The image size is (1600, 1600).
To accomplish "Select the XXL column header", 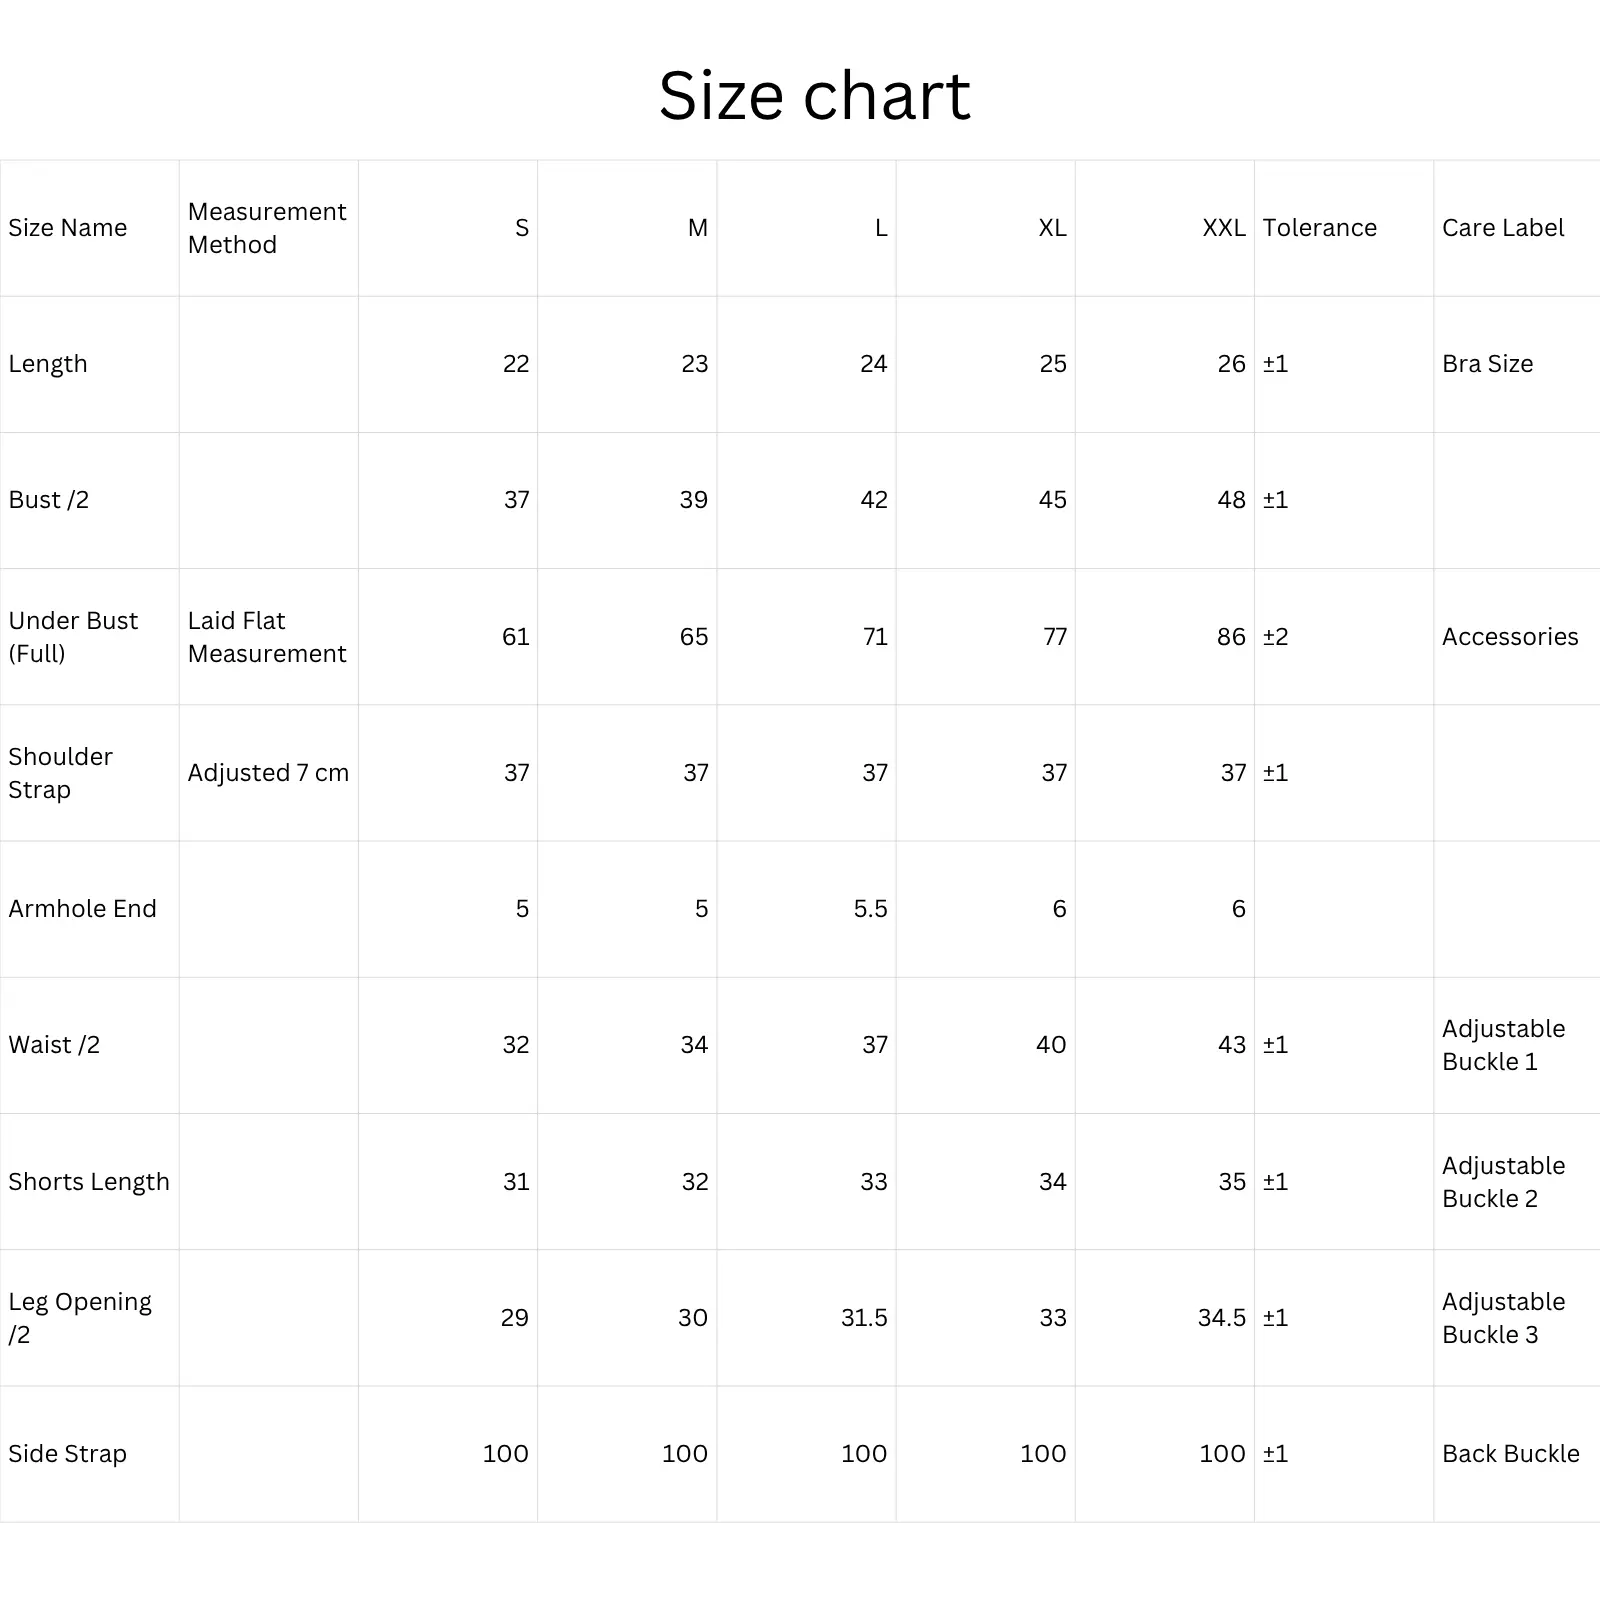I will [1223, 228].
